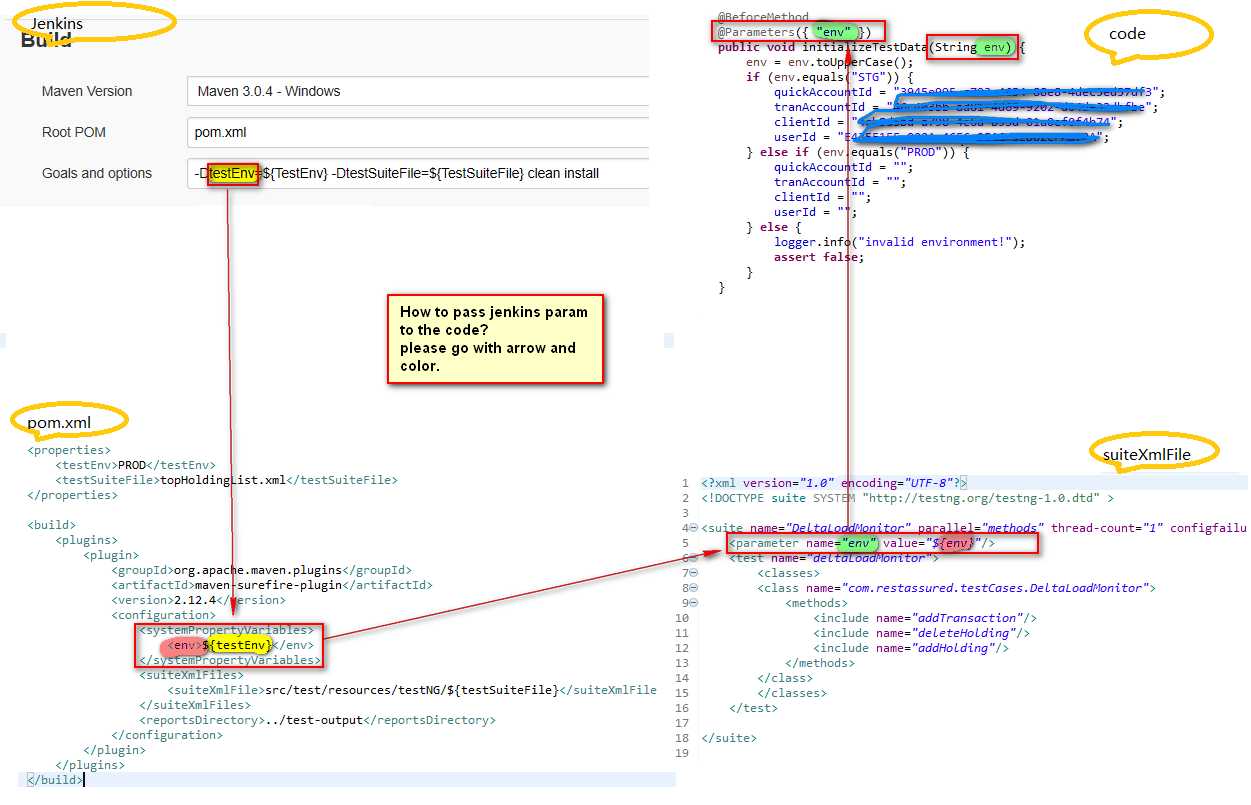Click the yellow note about passing Jenkins param
The height and width of the screenshot is (805, 1251).
pos(495,339)
